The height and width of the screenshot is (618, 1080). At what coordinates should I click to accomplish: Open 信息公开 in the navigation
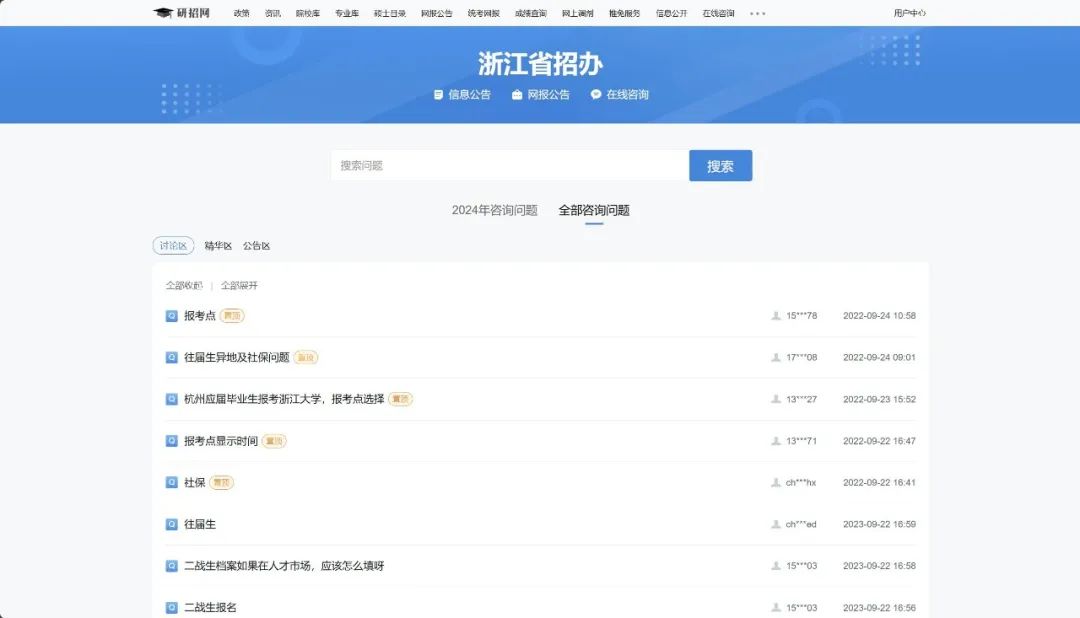672,13
